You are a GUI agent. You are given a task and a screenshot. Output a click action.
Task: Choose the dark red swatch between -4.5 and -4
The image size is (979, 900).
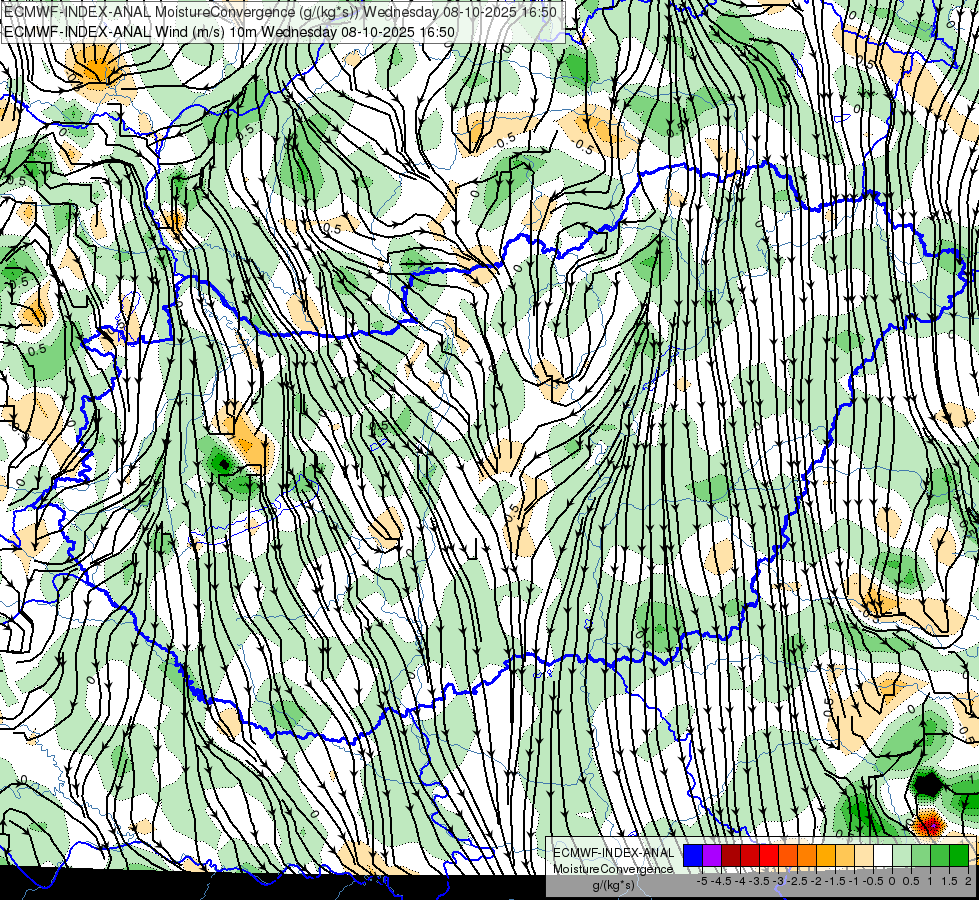[x=731, y=855]
